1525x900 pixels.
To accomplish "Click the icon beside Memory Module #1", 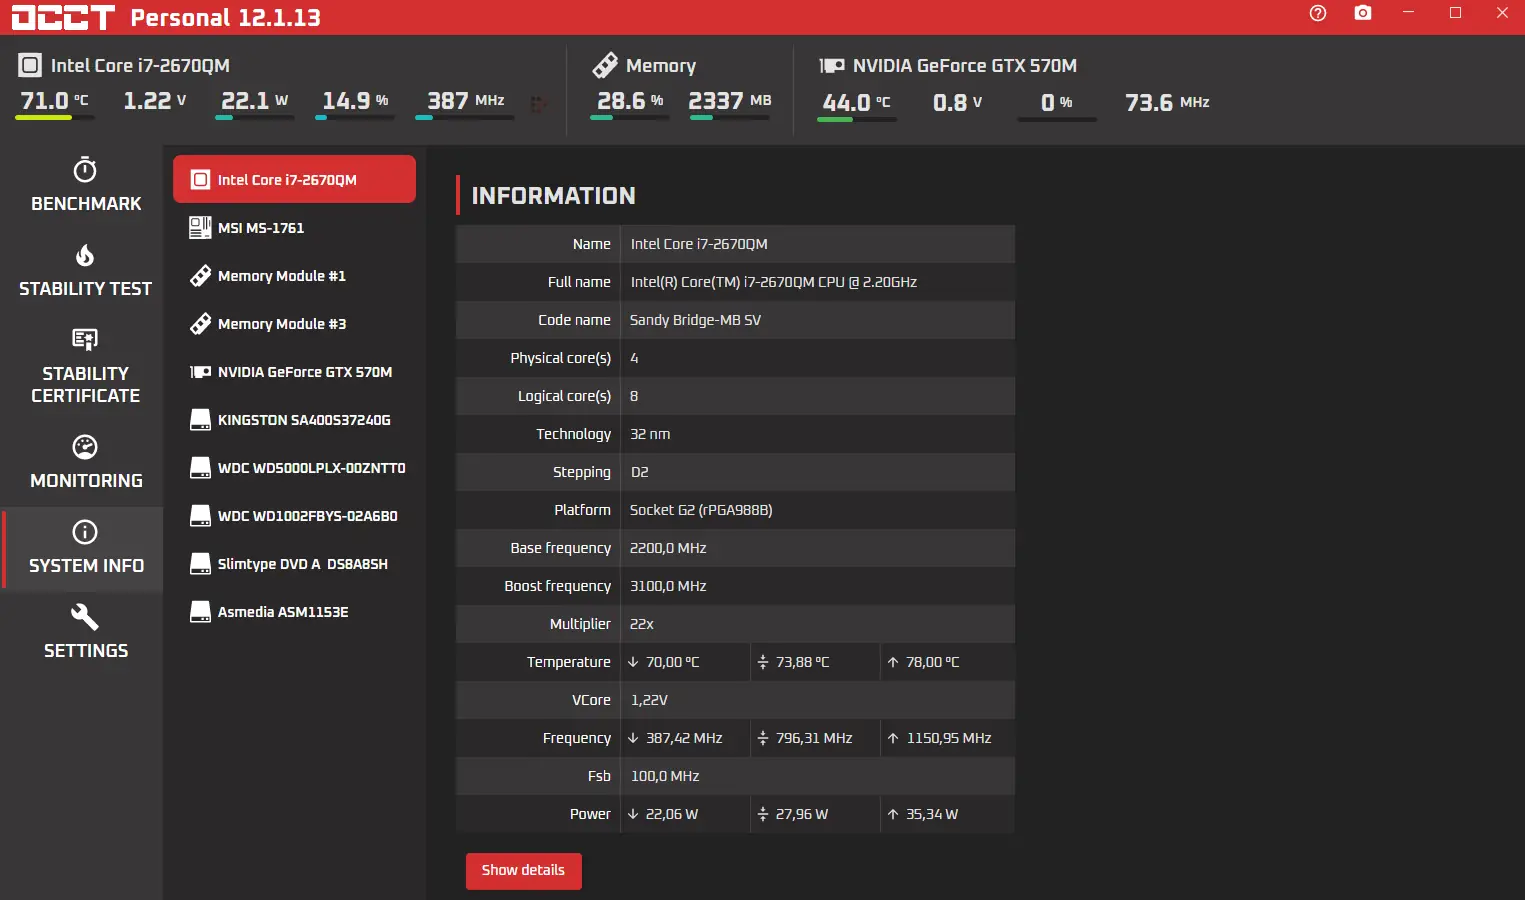I will pos(200,276).
